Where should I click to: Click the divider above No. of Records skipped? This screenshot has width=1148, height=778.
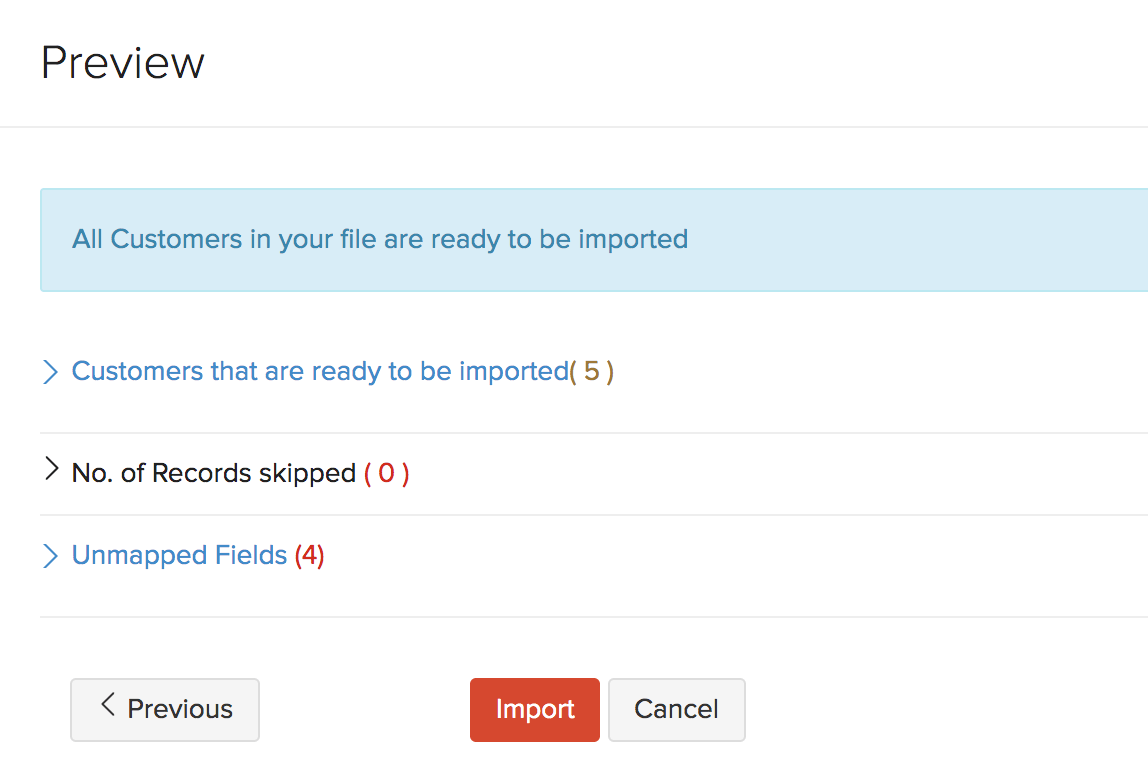point(594,433)
